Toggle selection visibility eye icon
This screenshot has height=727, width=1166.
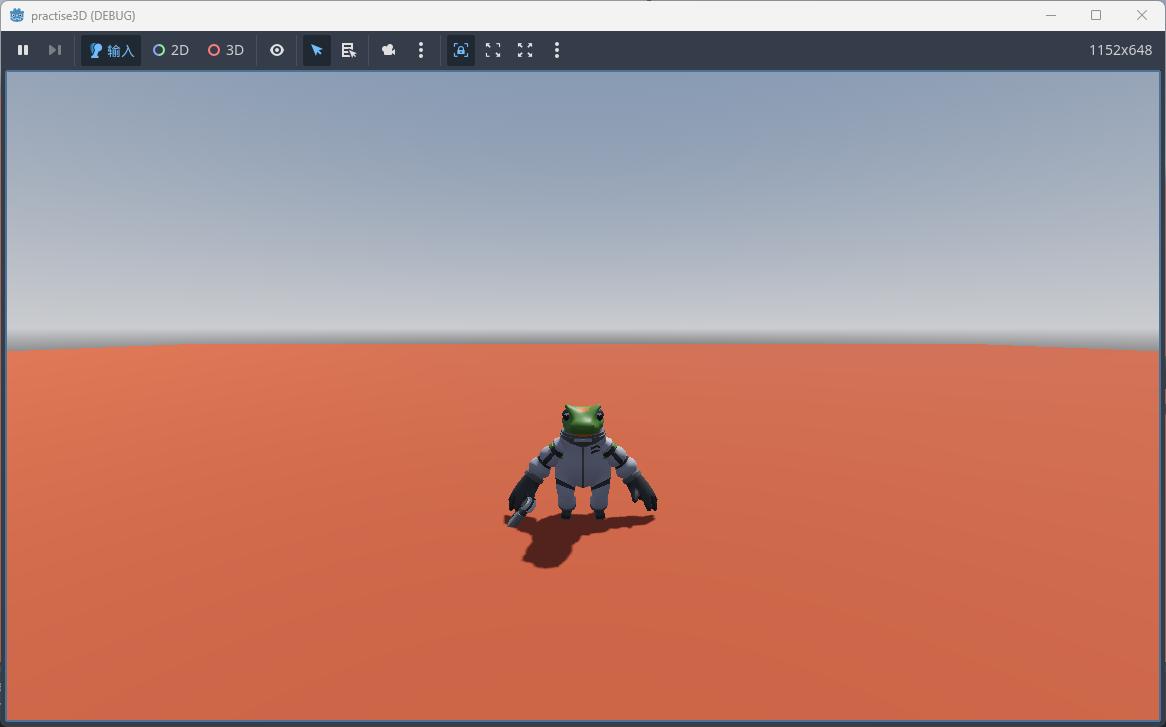277,50
